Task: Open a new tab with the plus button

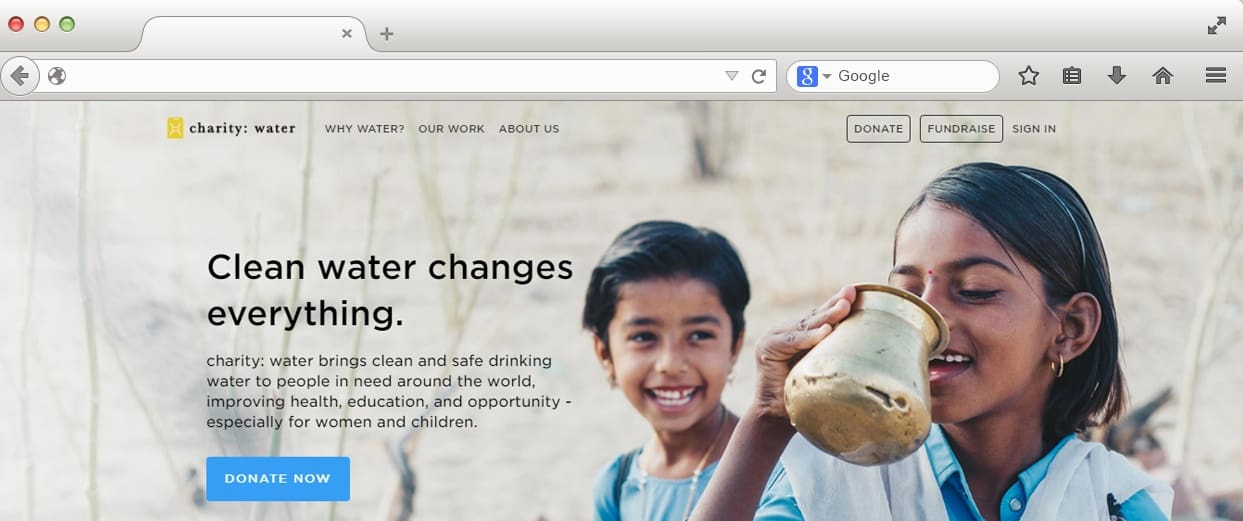Action: (x=387, y=34)
